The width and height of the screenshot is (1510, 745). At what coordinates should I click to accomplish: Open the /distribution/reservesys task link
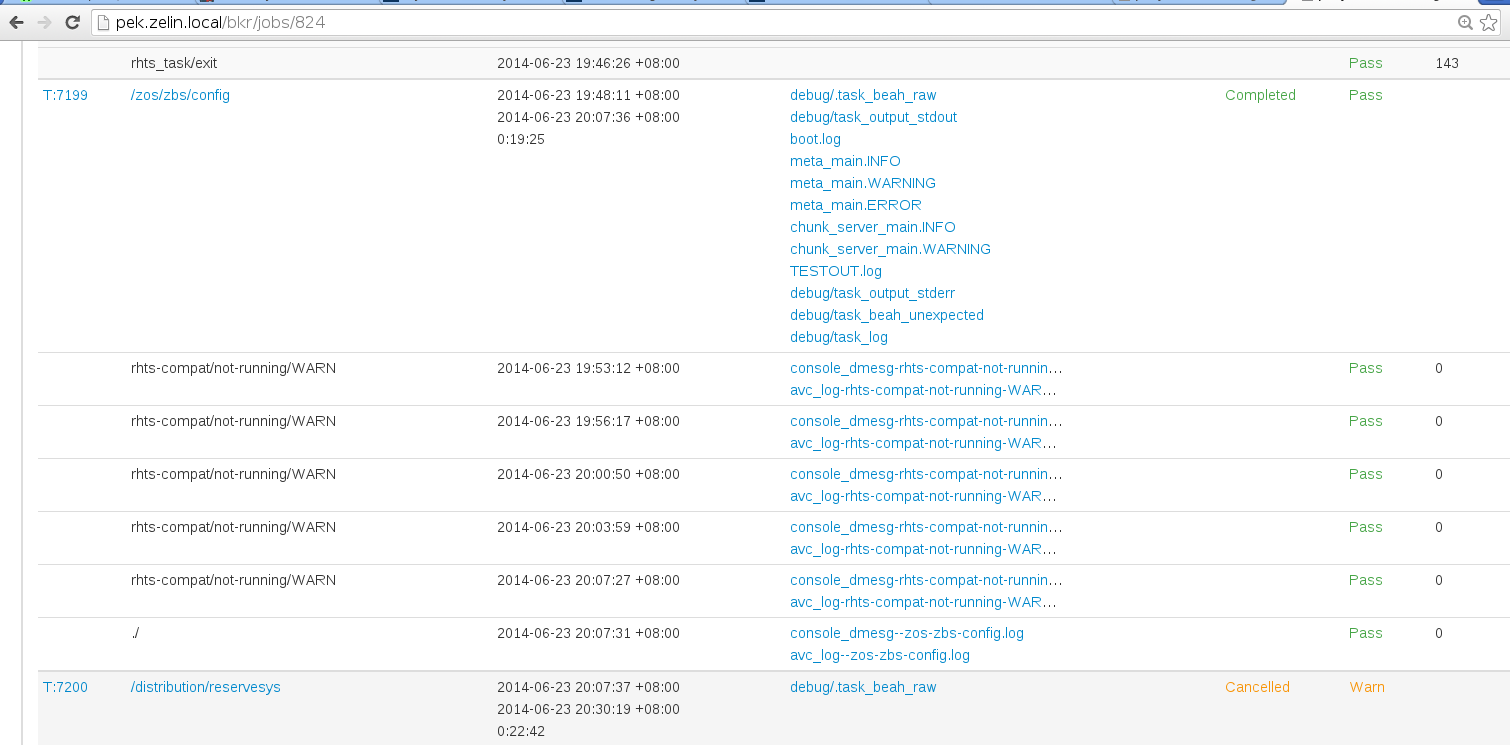[206, 687]
